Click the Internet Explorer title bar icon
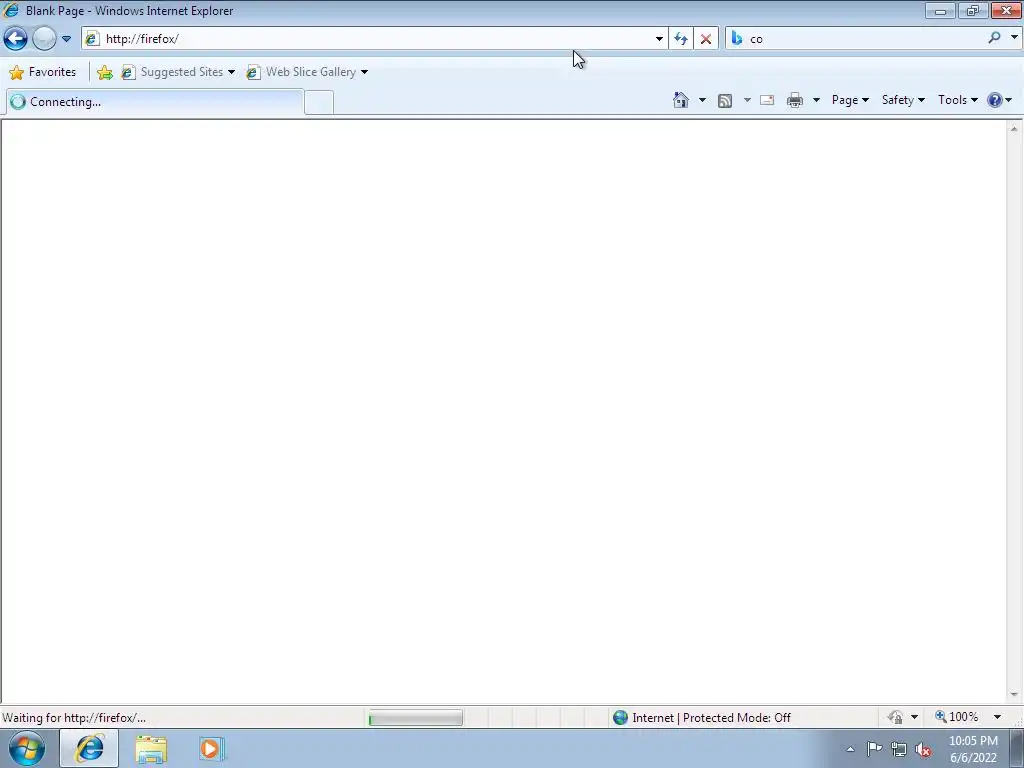 tap(10, 10)
